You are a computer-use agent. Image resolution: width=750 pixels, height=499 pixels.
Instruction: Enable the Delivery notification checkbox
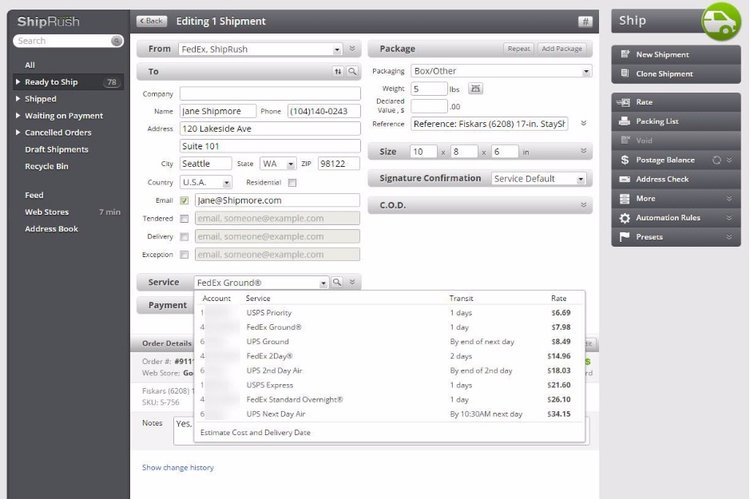[184, 237]
